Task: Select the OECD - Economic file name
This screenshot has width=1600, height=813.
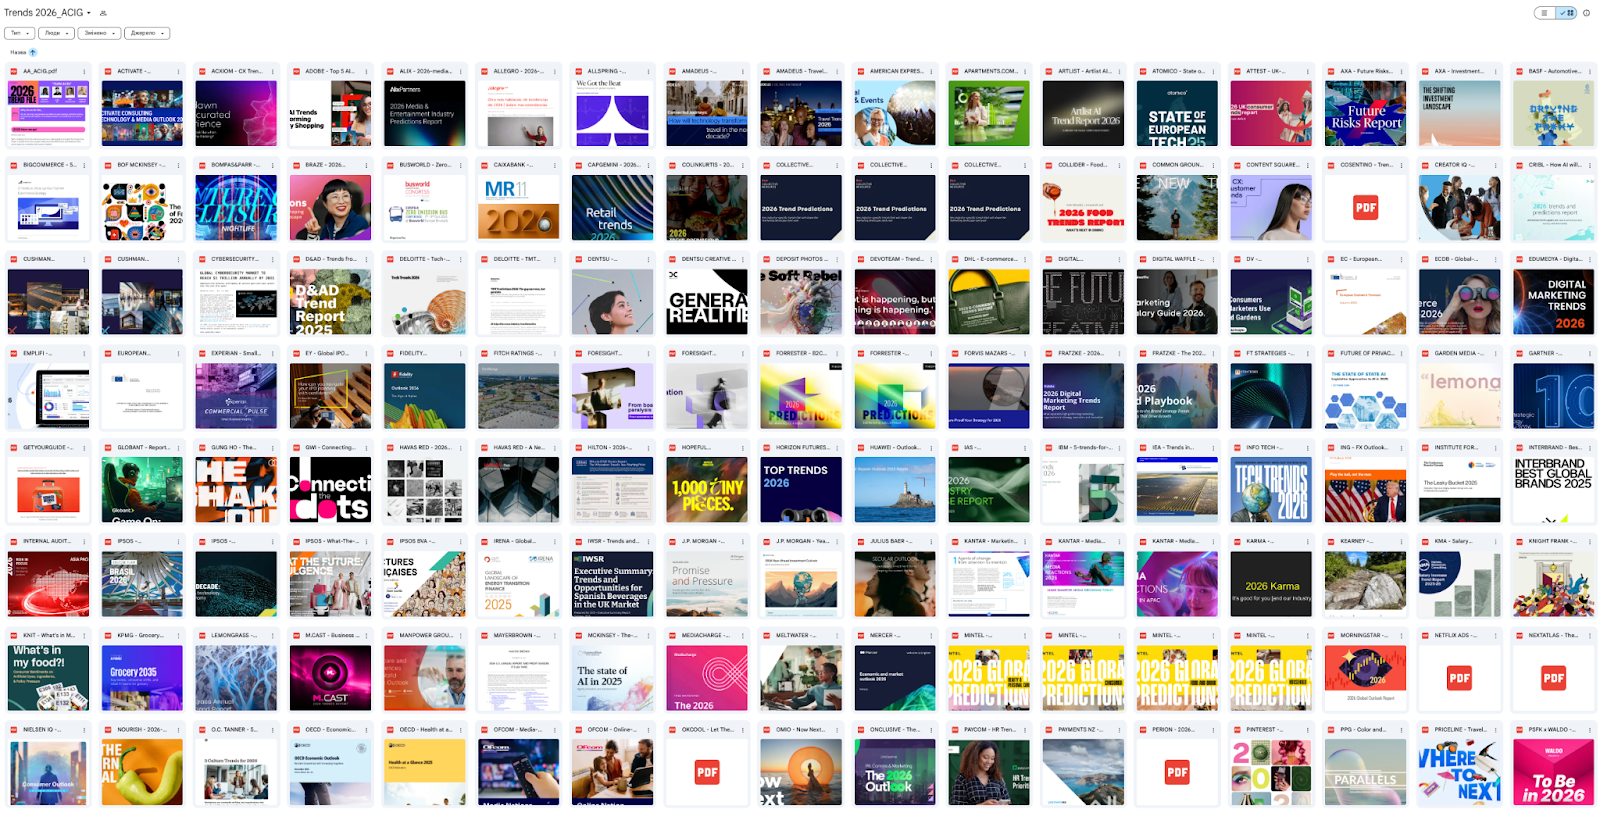Action: pyautogui.click(x=331, y=729)
